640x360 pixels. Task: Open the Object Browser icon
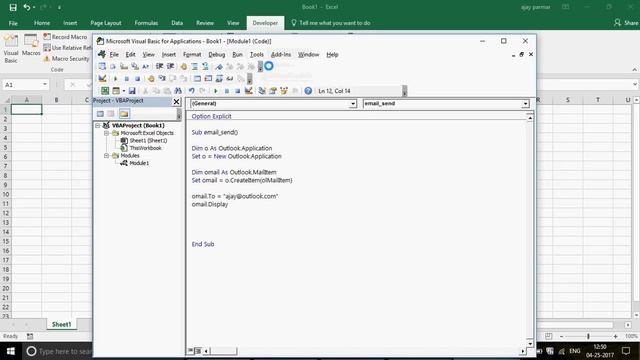pyautogui.click(x=284, y=91)
